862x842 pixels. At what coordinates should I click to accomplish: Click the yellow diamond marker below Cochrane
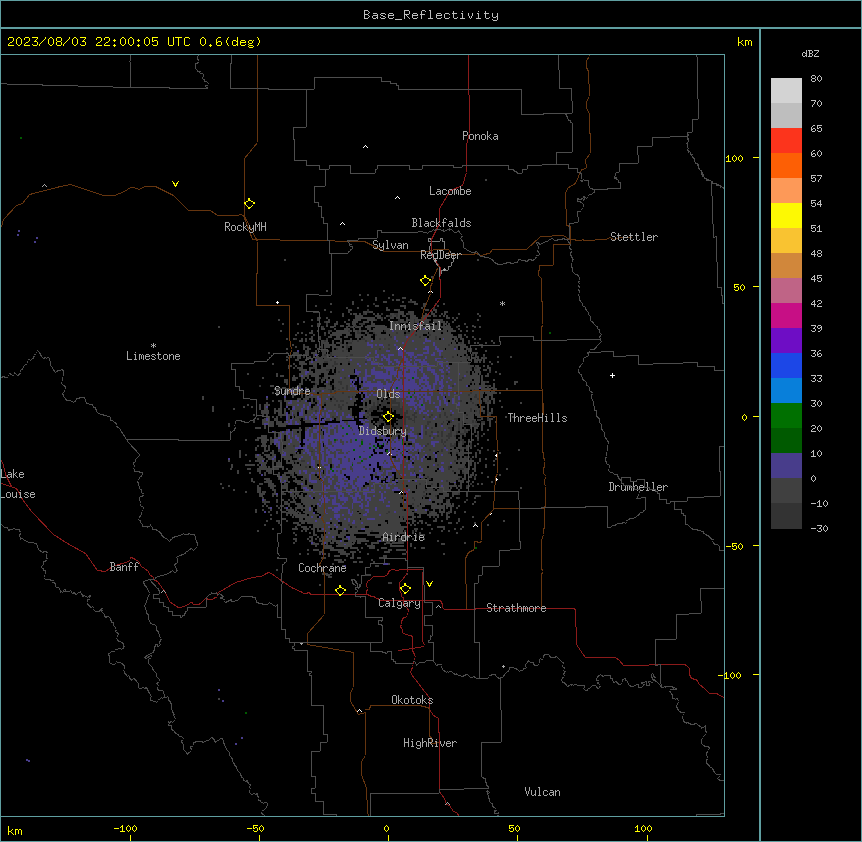pos(340,590)
